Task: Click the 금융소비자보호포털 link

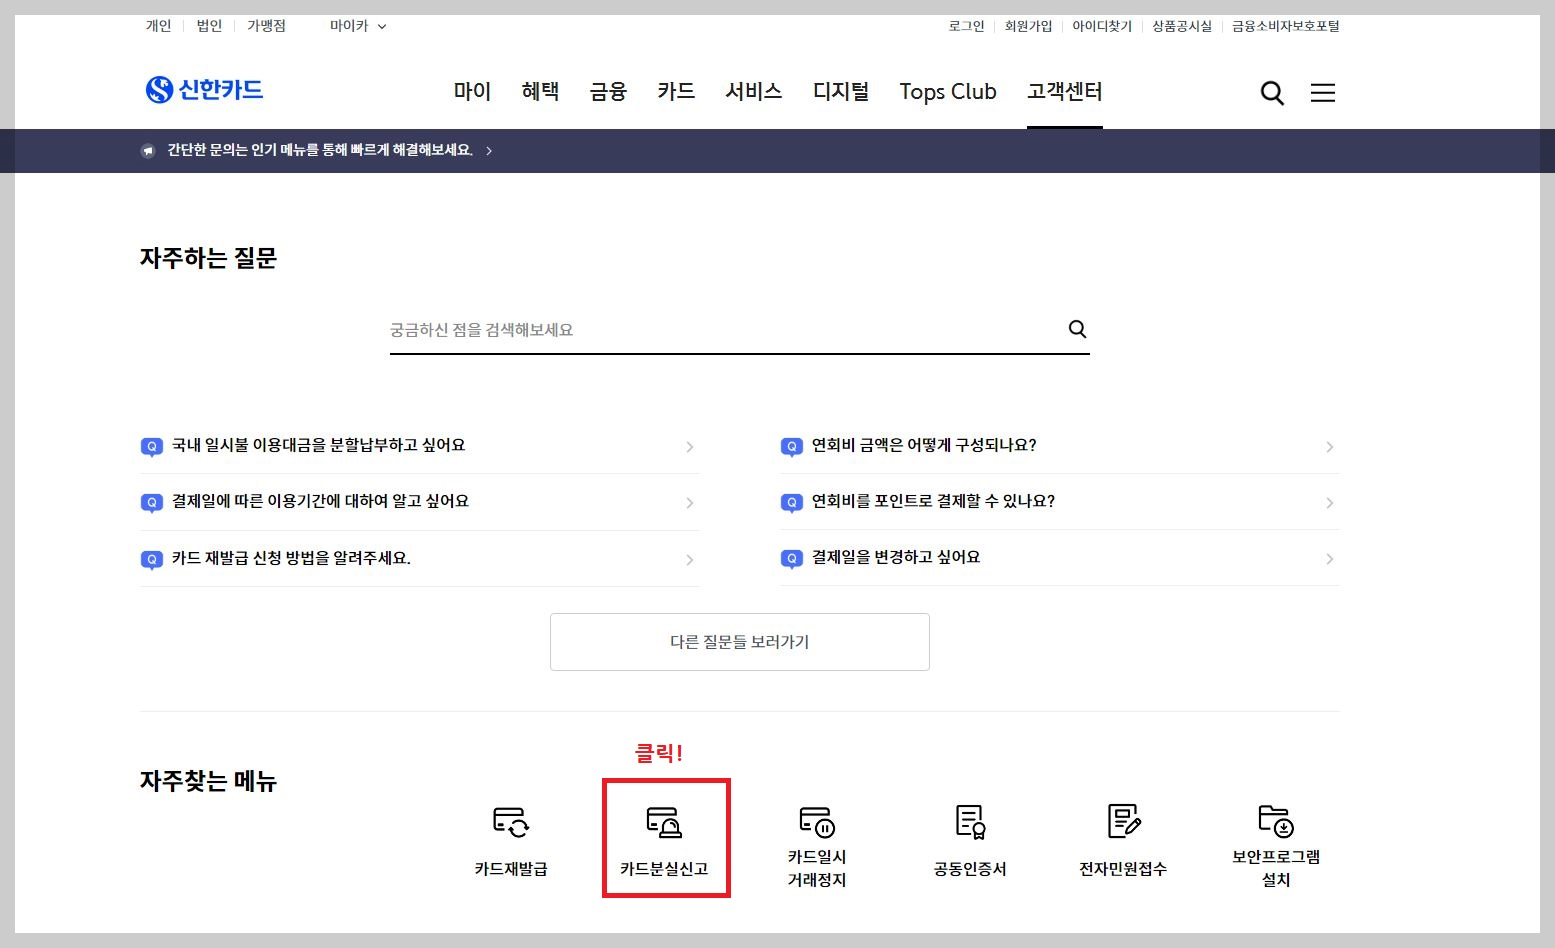Action: coord(1286,26)
